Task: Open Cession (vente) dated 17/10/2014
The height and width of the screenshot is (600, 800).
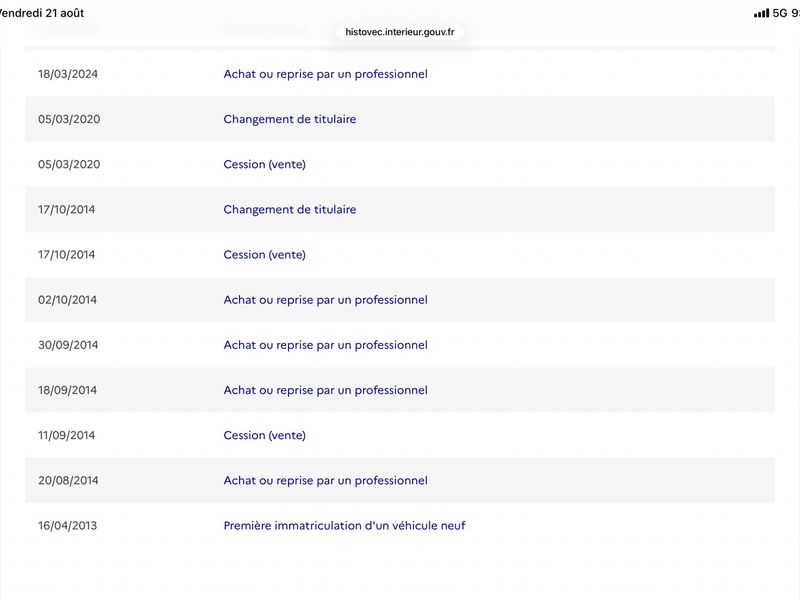Action: pyautogui.click(x=264, y=255)
